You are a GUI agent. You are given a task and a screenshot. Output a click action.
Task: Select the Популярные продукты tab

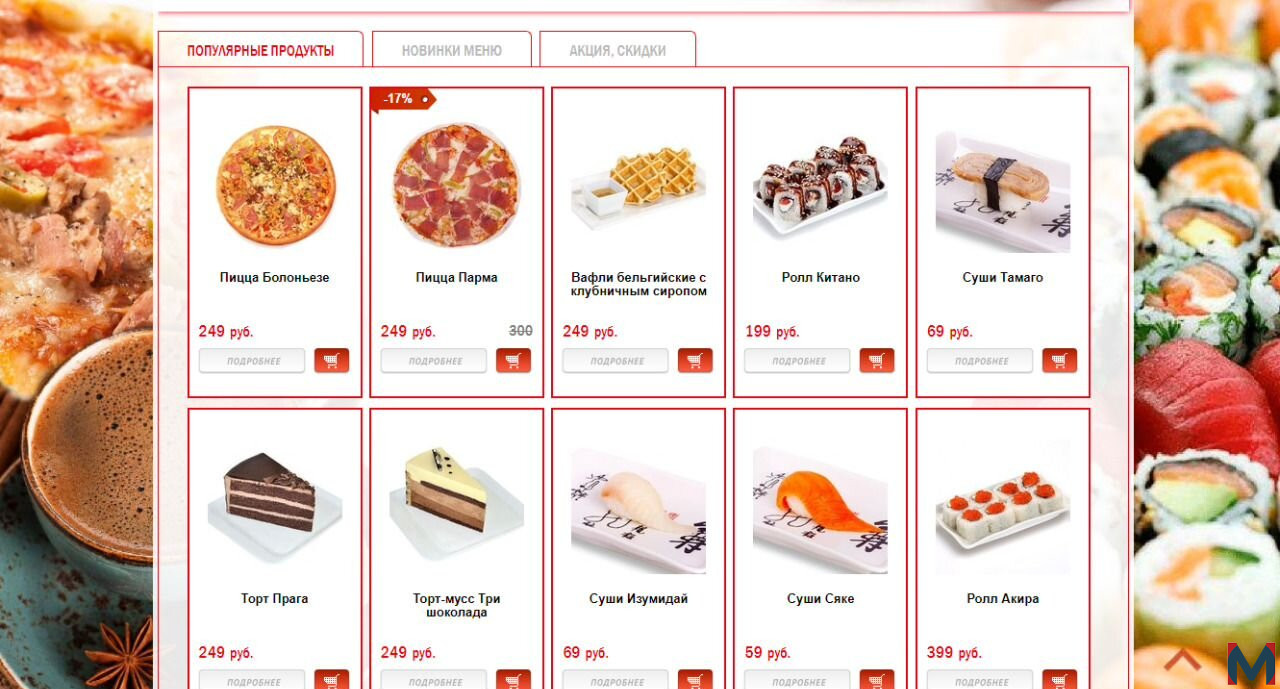click(260, 50)
